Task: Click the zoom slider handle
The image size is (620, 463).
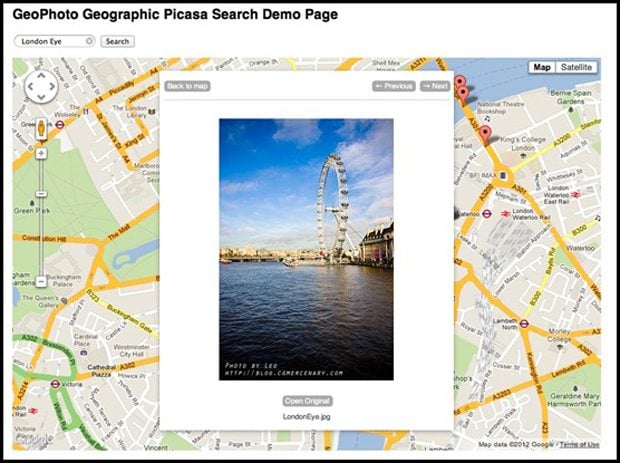Action: coord(41,194)
